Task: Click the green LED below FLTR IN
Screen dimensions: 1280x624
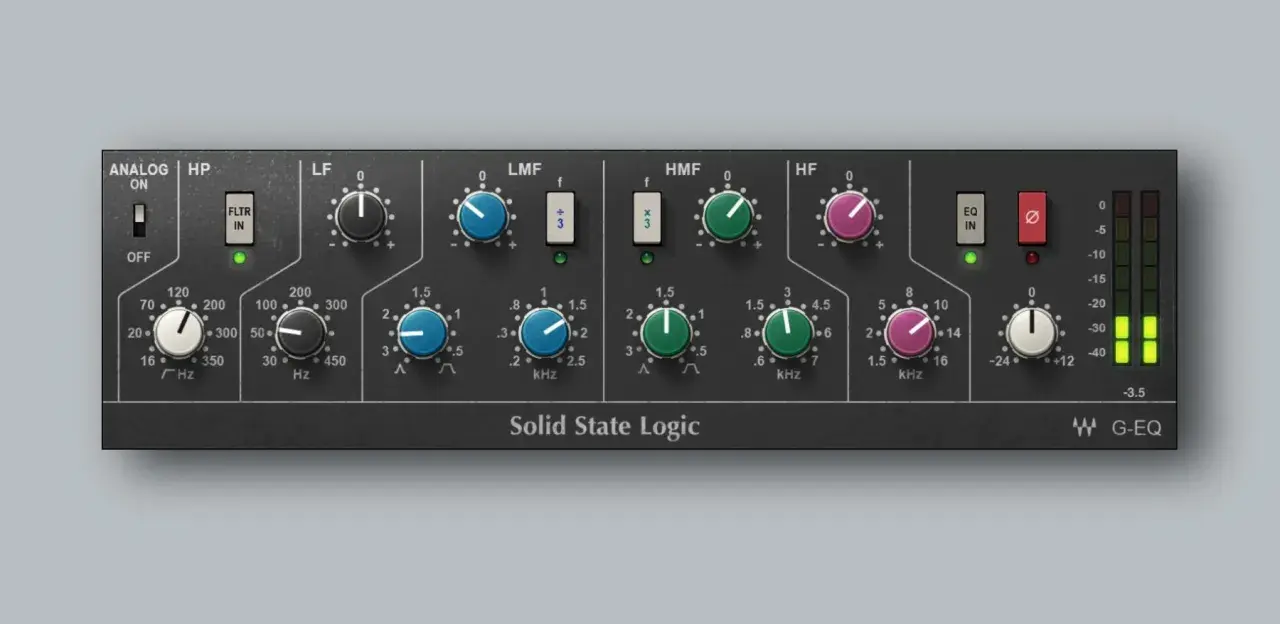Action: (x=239, y=259)
